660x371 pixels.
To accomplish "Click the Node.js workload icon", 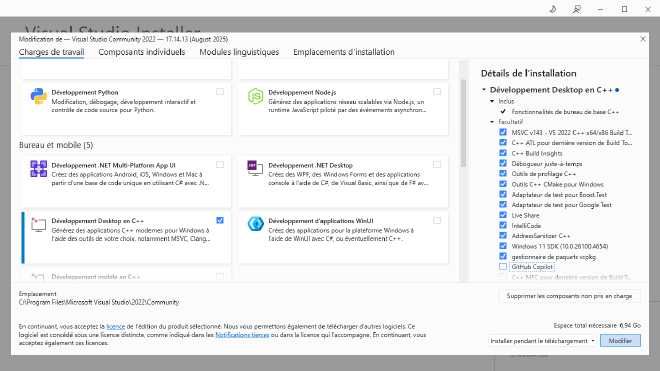I will pos(255,96).
